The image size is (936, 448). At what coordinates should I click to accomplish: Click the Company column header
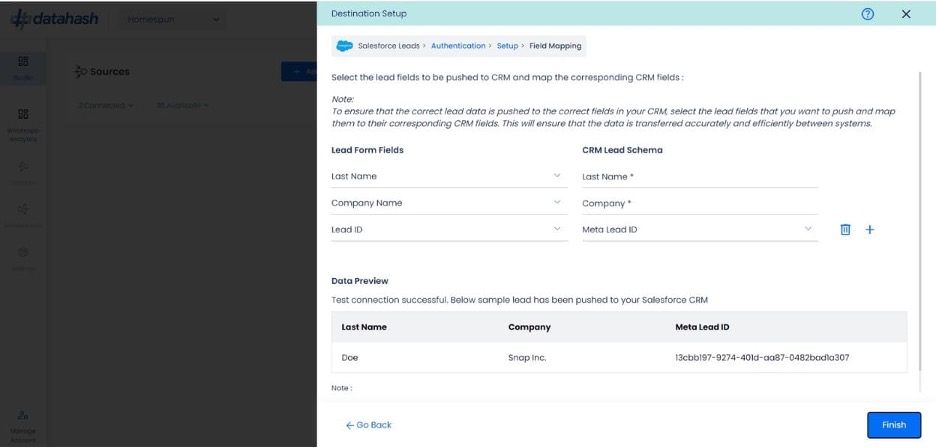point(529,327)
